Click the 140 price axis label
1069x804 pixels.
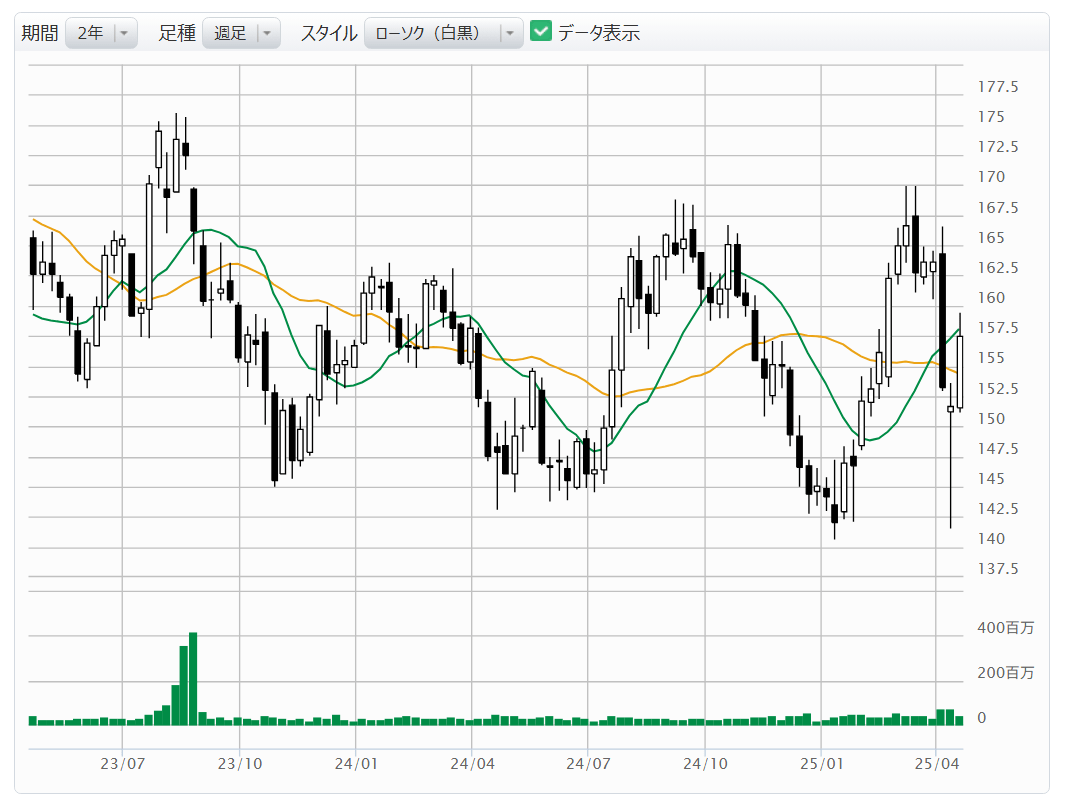point(990,539)
